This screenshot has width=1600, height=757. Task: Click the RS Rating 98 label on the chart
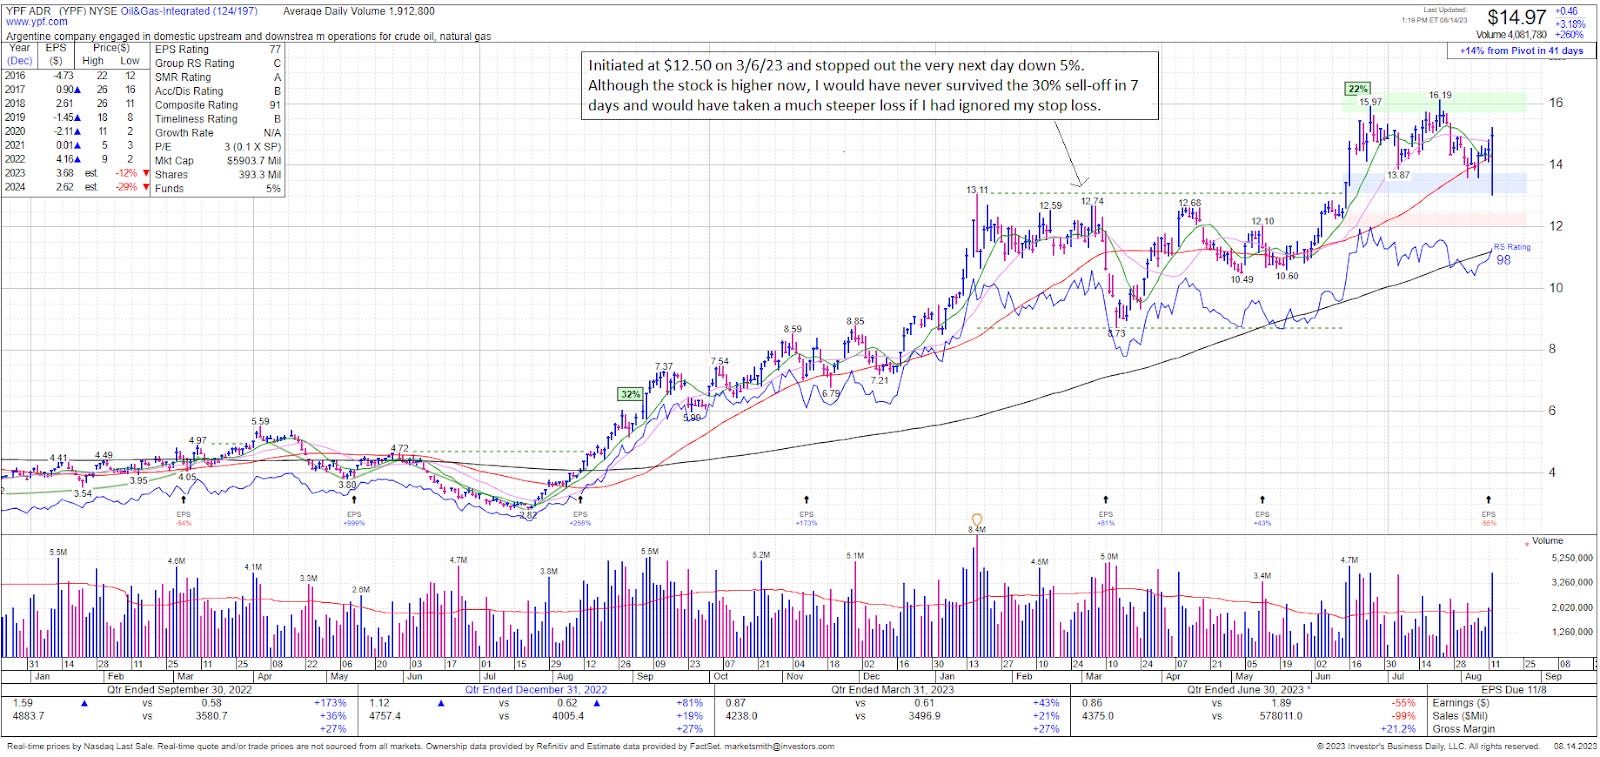(1511, 255)
